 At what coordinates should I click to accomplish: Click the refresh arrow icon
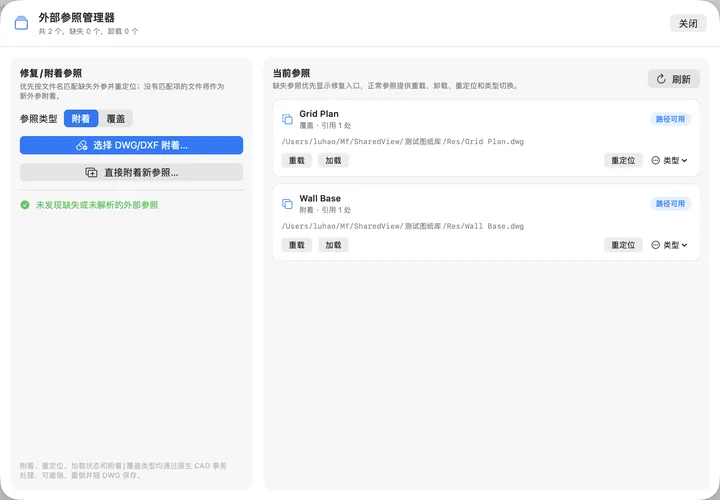tap(661, 79)
